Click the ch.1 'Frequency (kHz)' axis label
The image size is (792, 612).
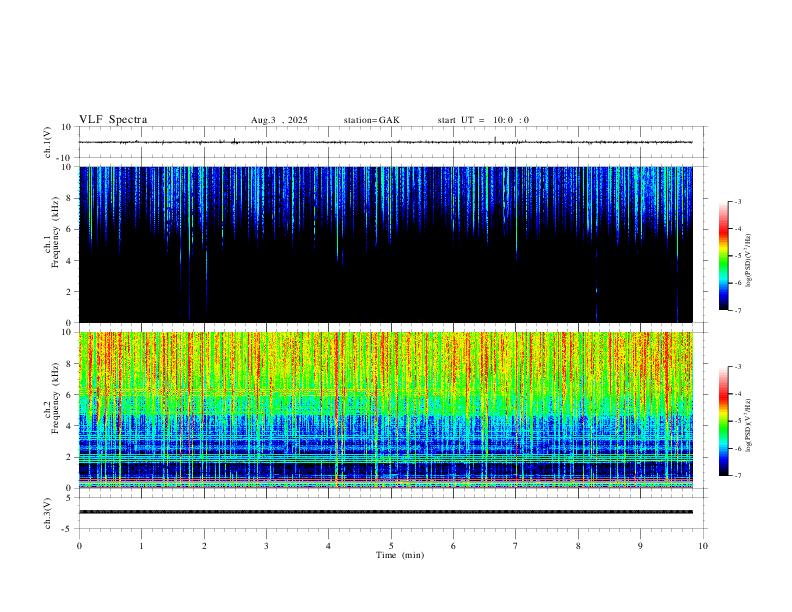tap(56, 232)
